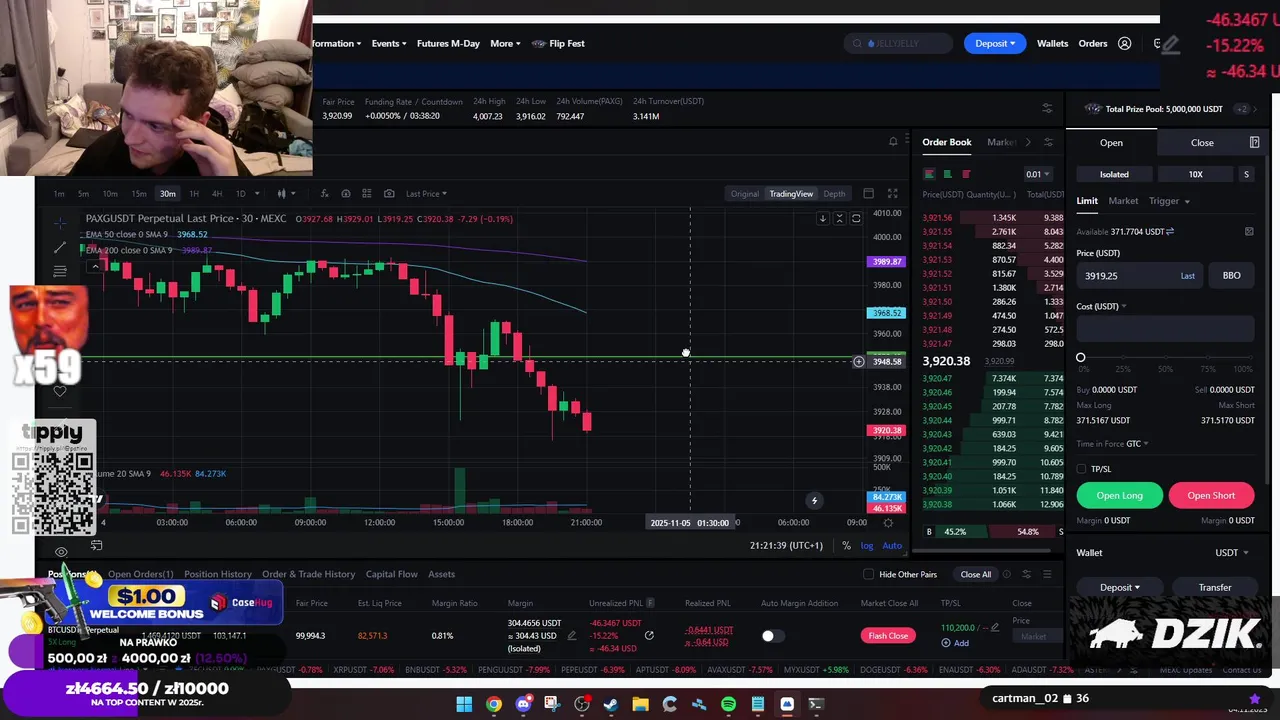The width and height of the screenshot is (1280, 720).
Task: Expand the Events menu dropdown
Action: [x=389, y=44]
